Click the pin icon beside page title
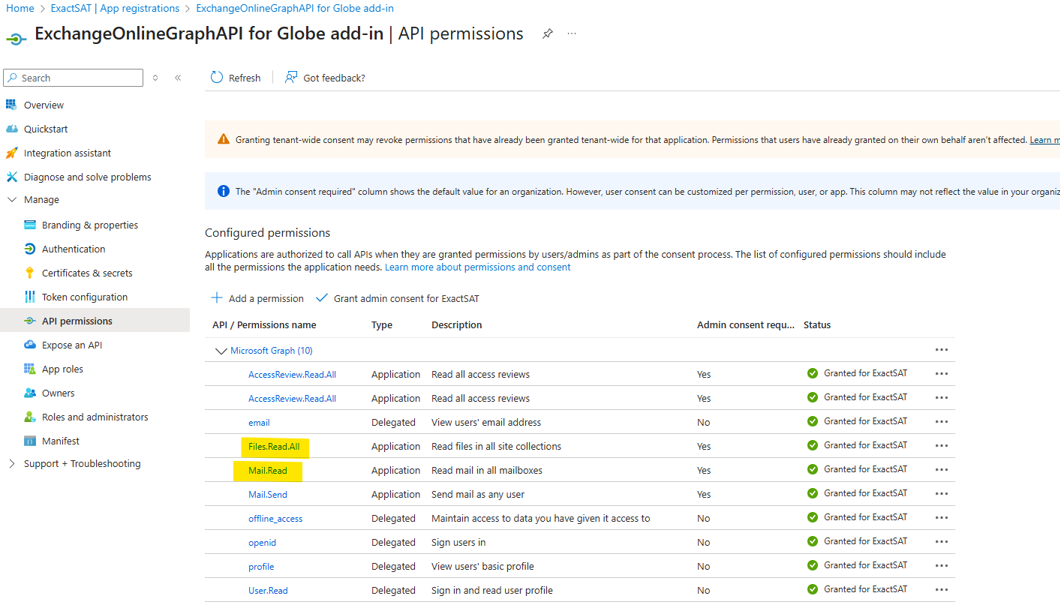Screen dimensions: 1060x613 [x=548, y=34]
